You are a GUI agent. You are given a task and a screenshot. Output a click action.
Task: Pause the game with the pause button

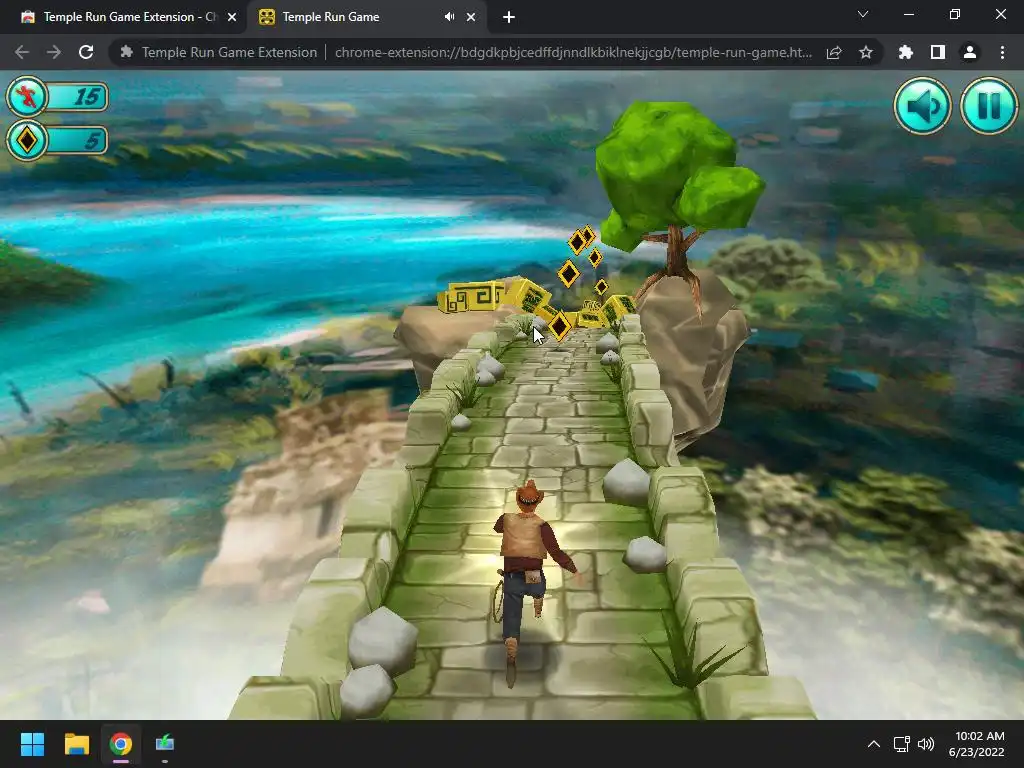[989, 106]
